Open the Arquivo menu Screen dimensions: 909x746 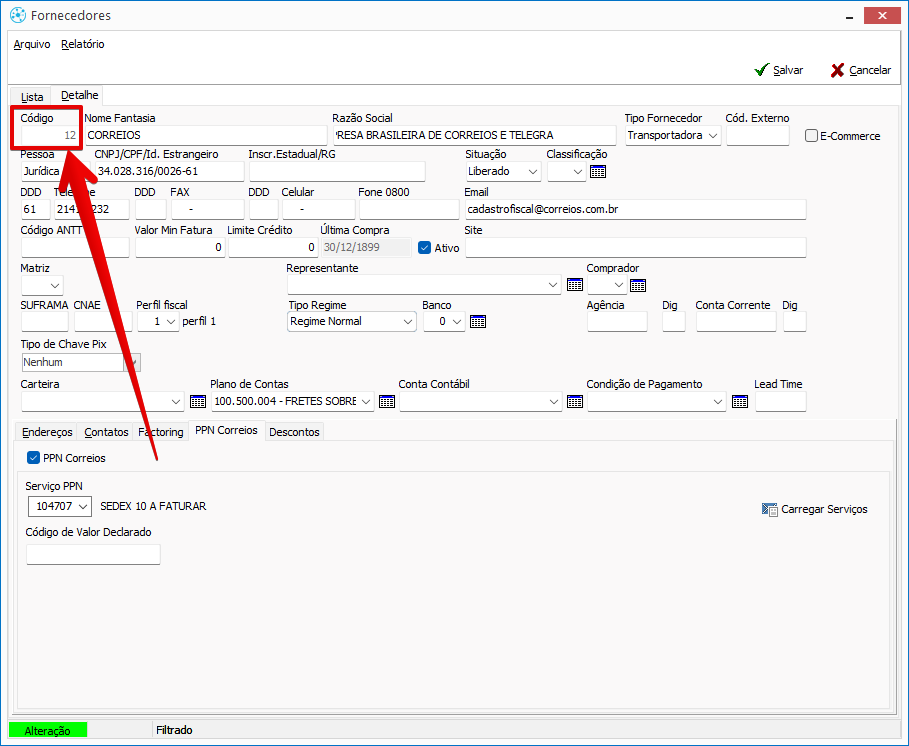click(x=32, y=44)
